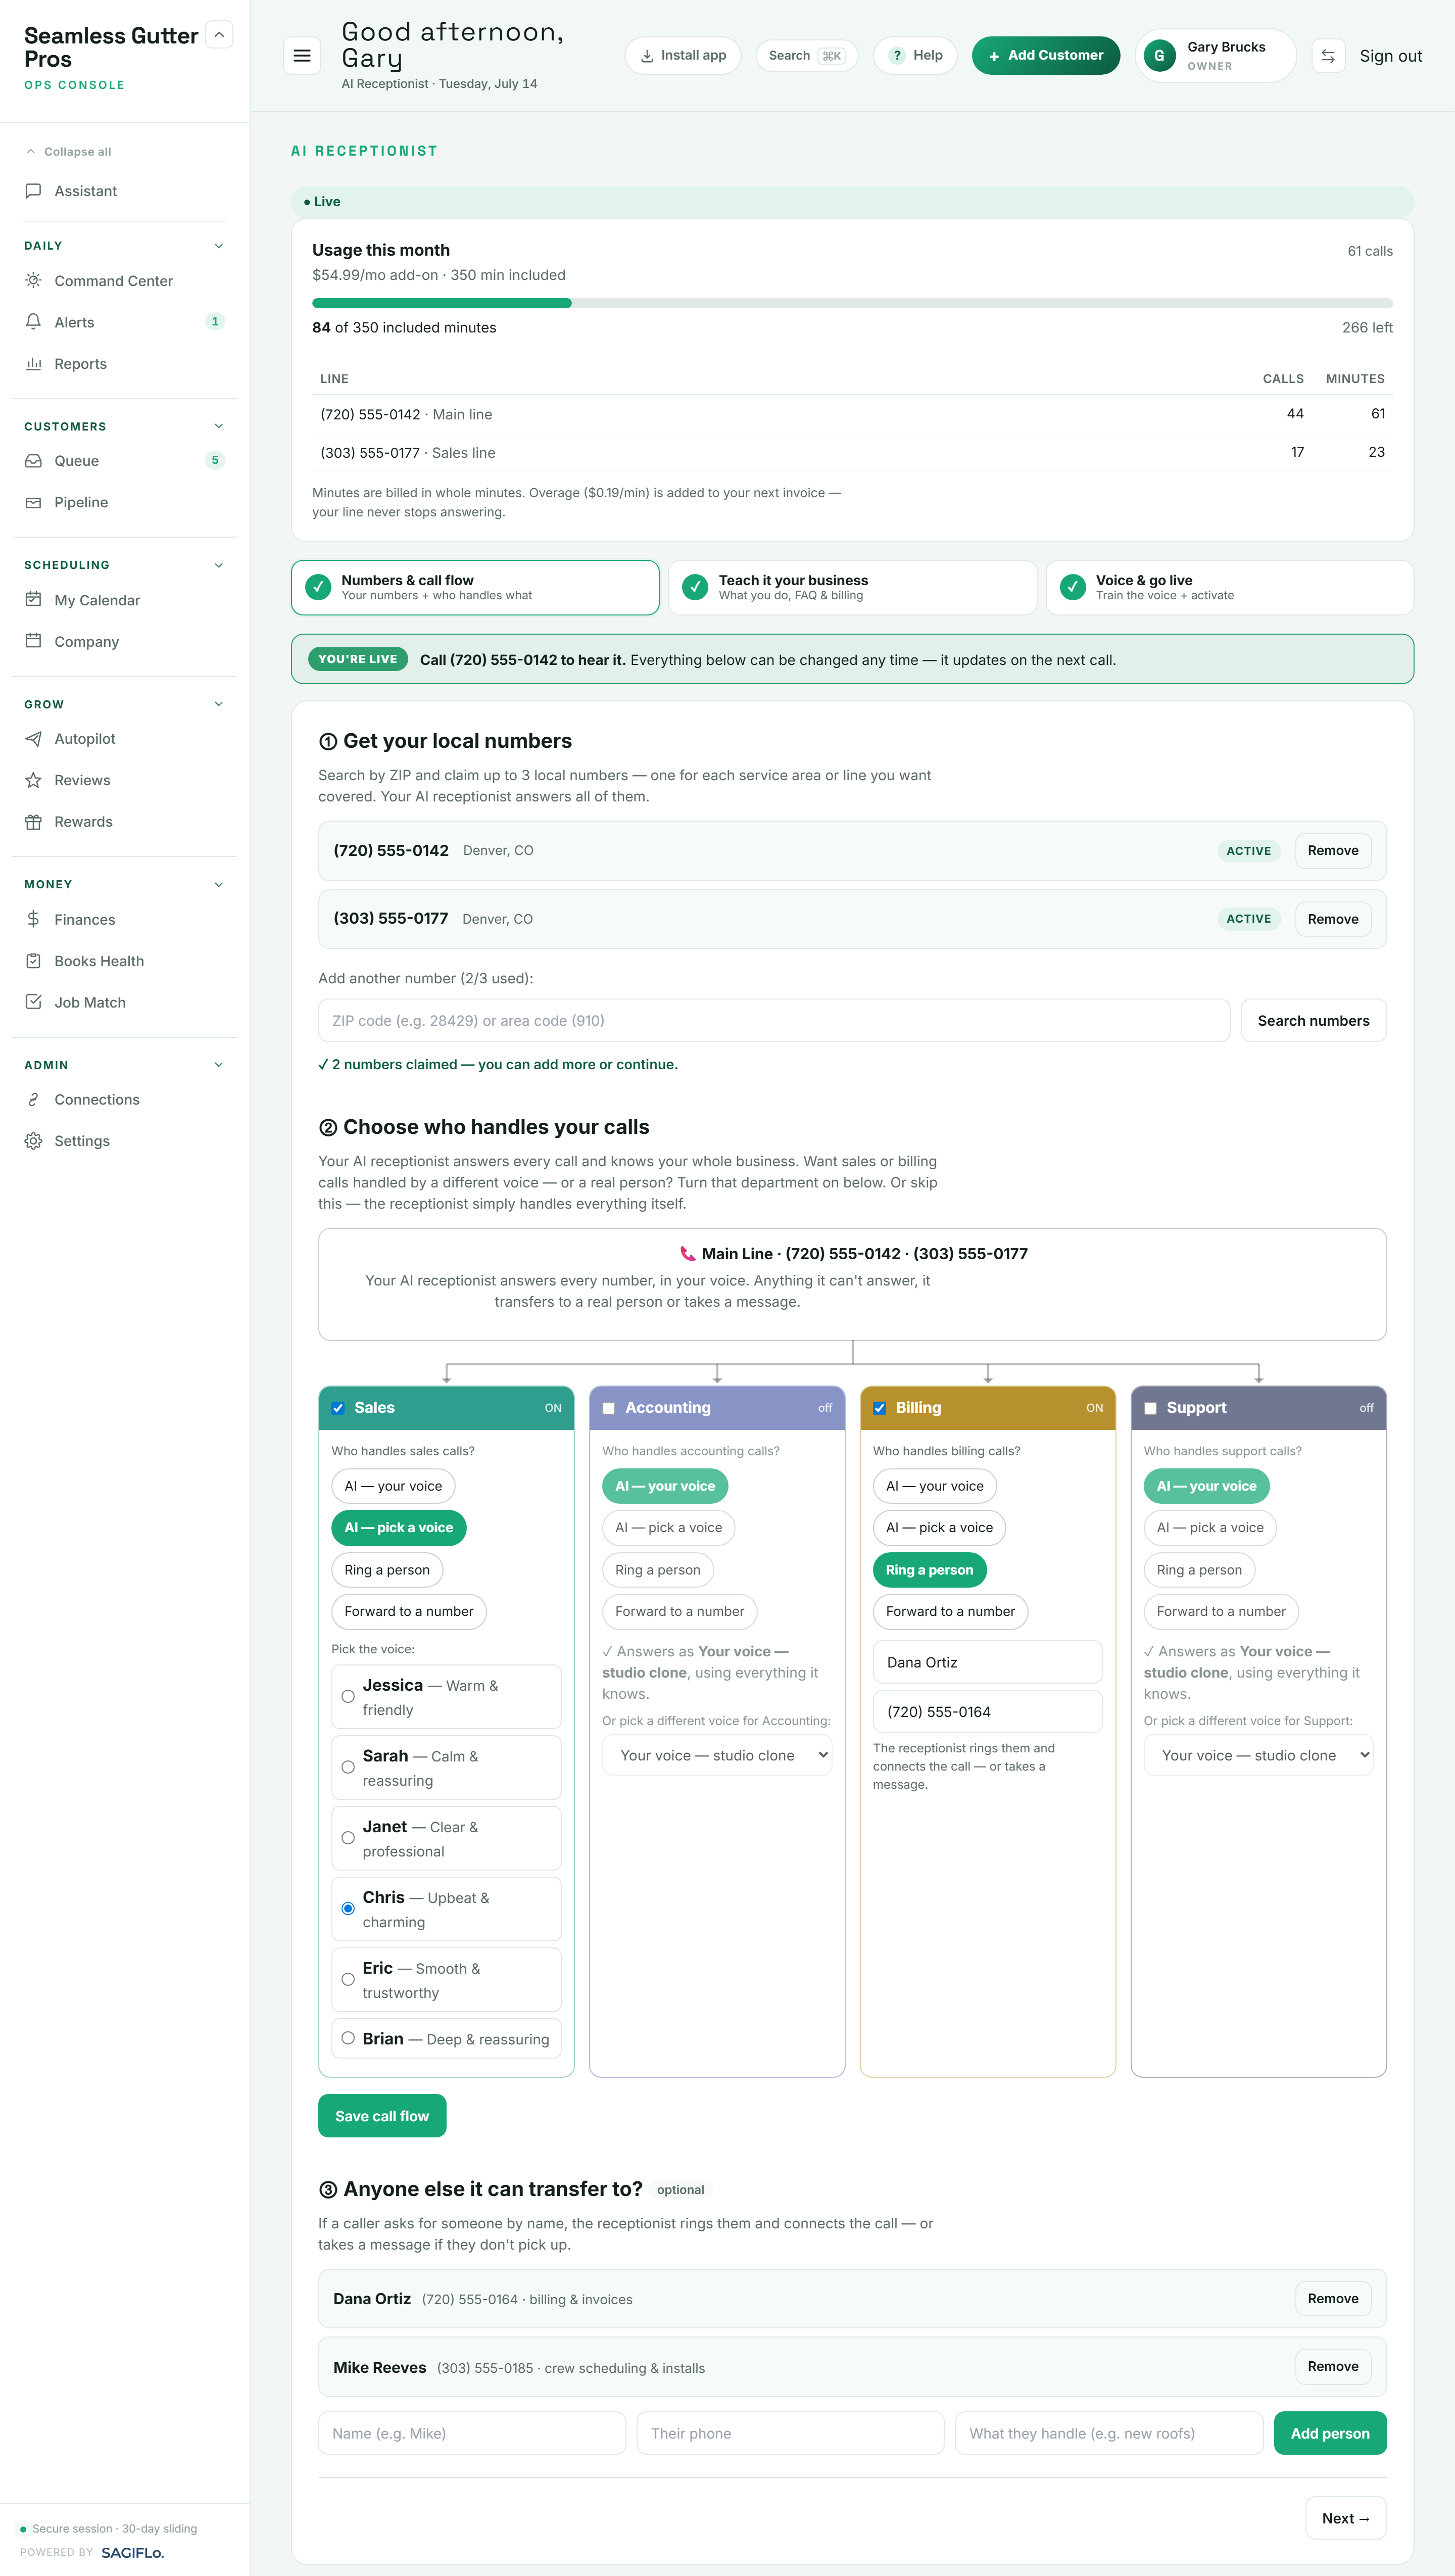Switch to Teach it your business step

[852, 587]
